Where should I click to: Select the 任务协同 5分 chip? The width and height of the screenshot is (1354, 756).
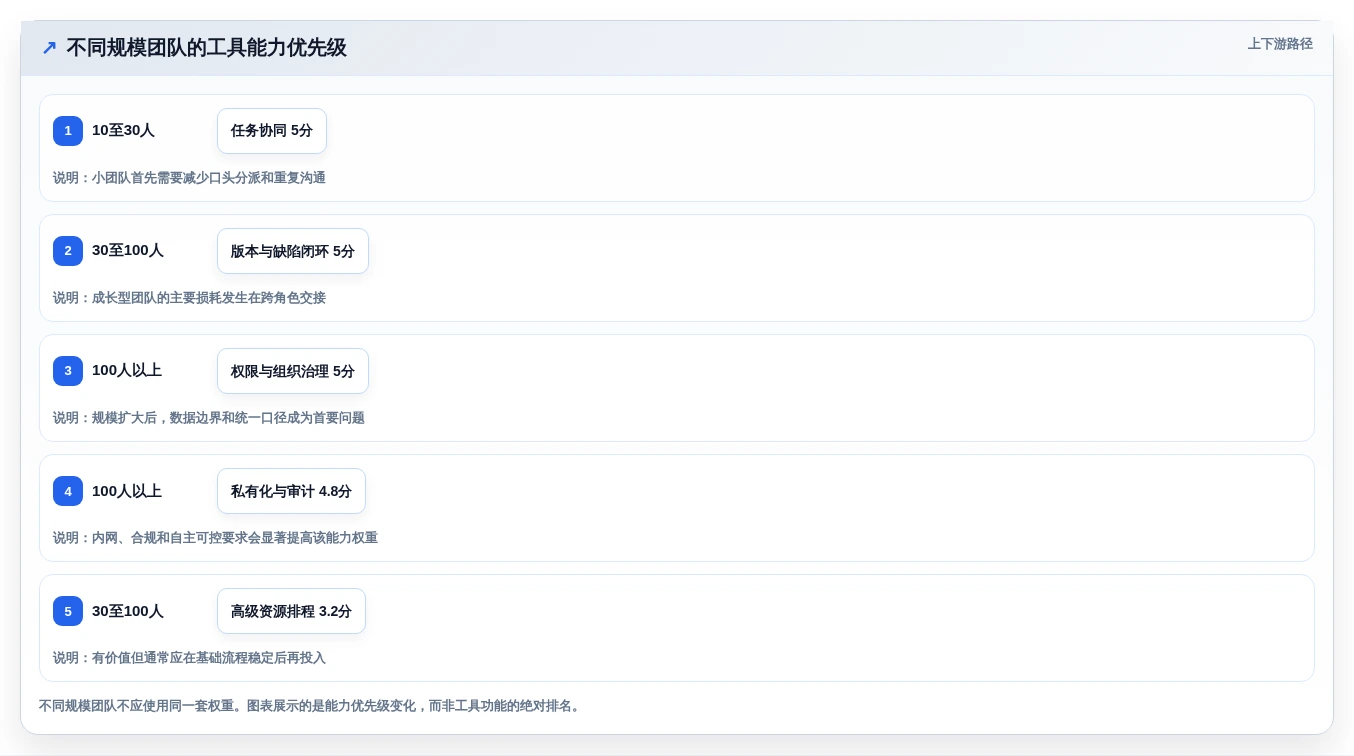(x=272, y=131)
